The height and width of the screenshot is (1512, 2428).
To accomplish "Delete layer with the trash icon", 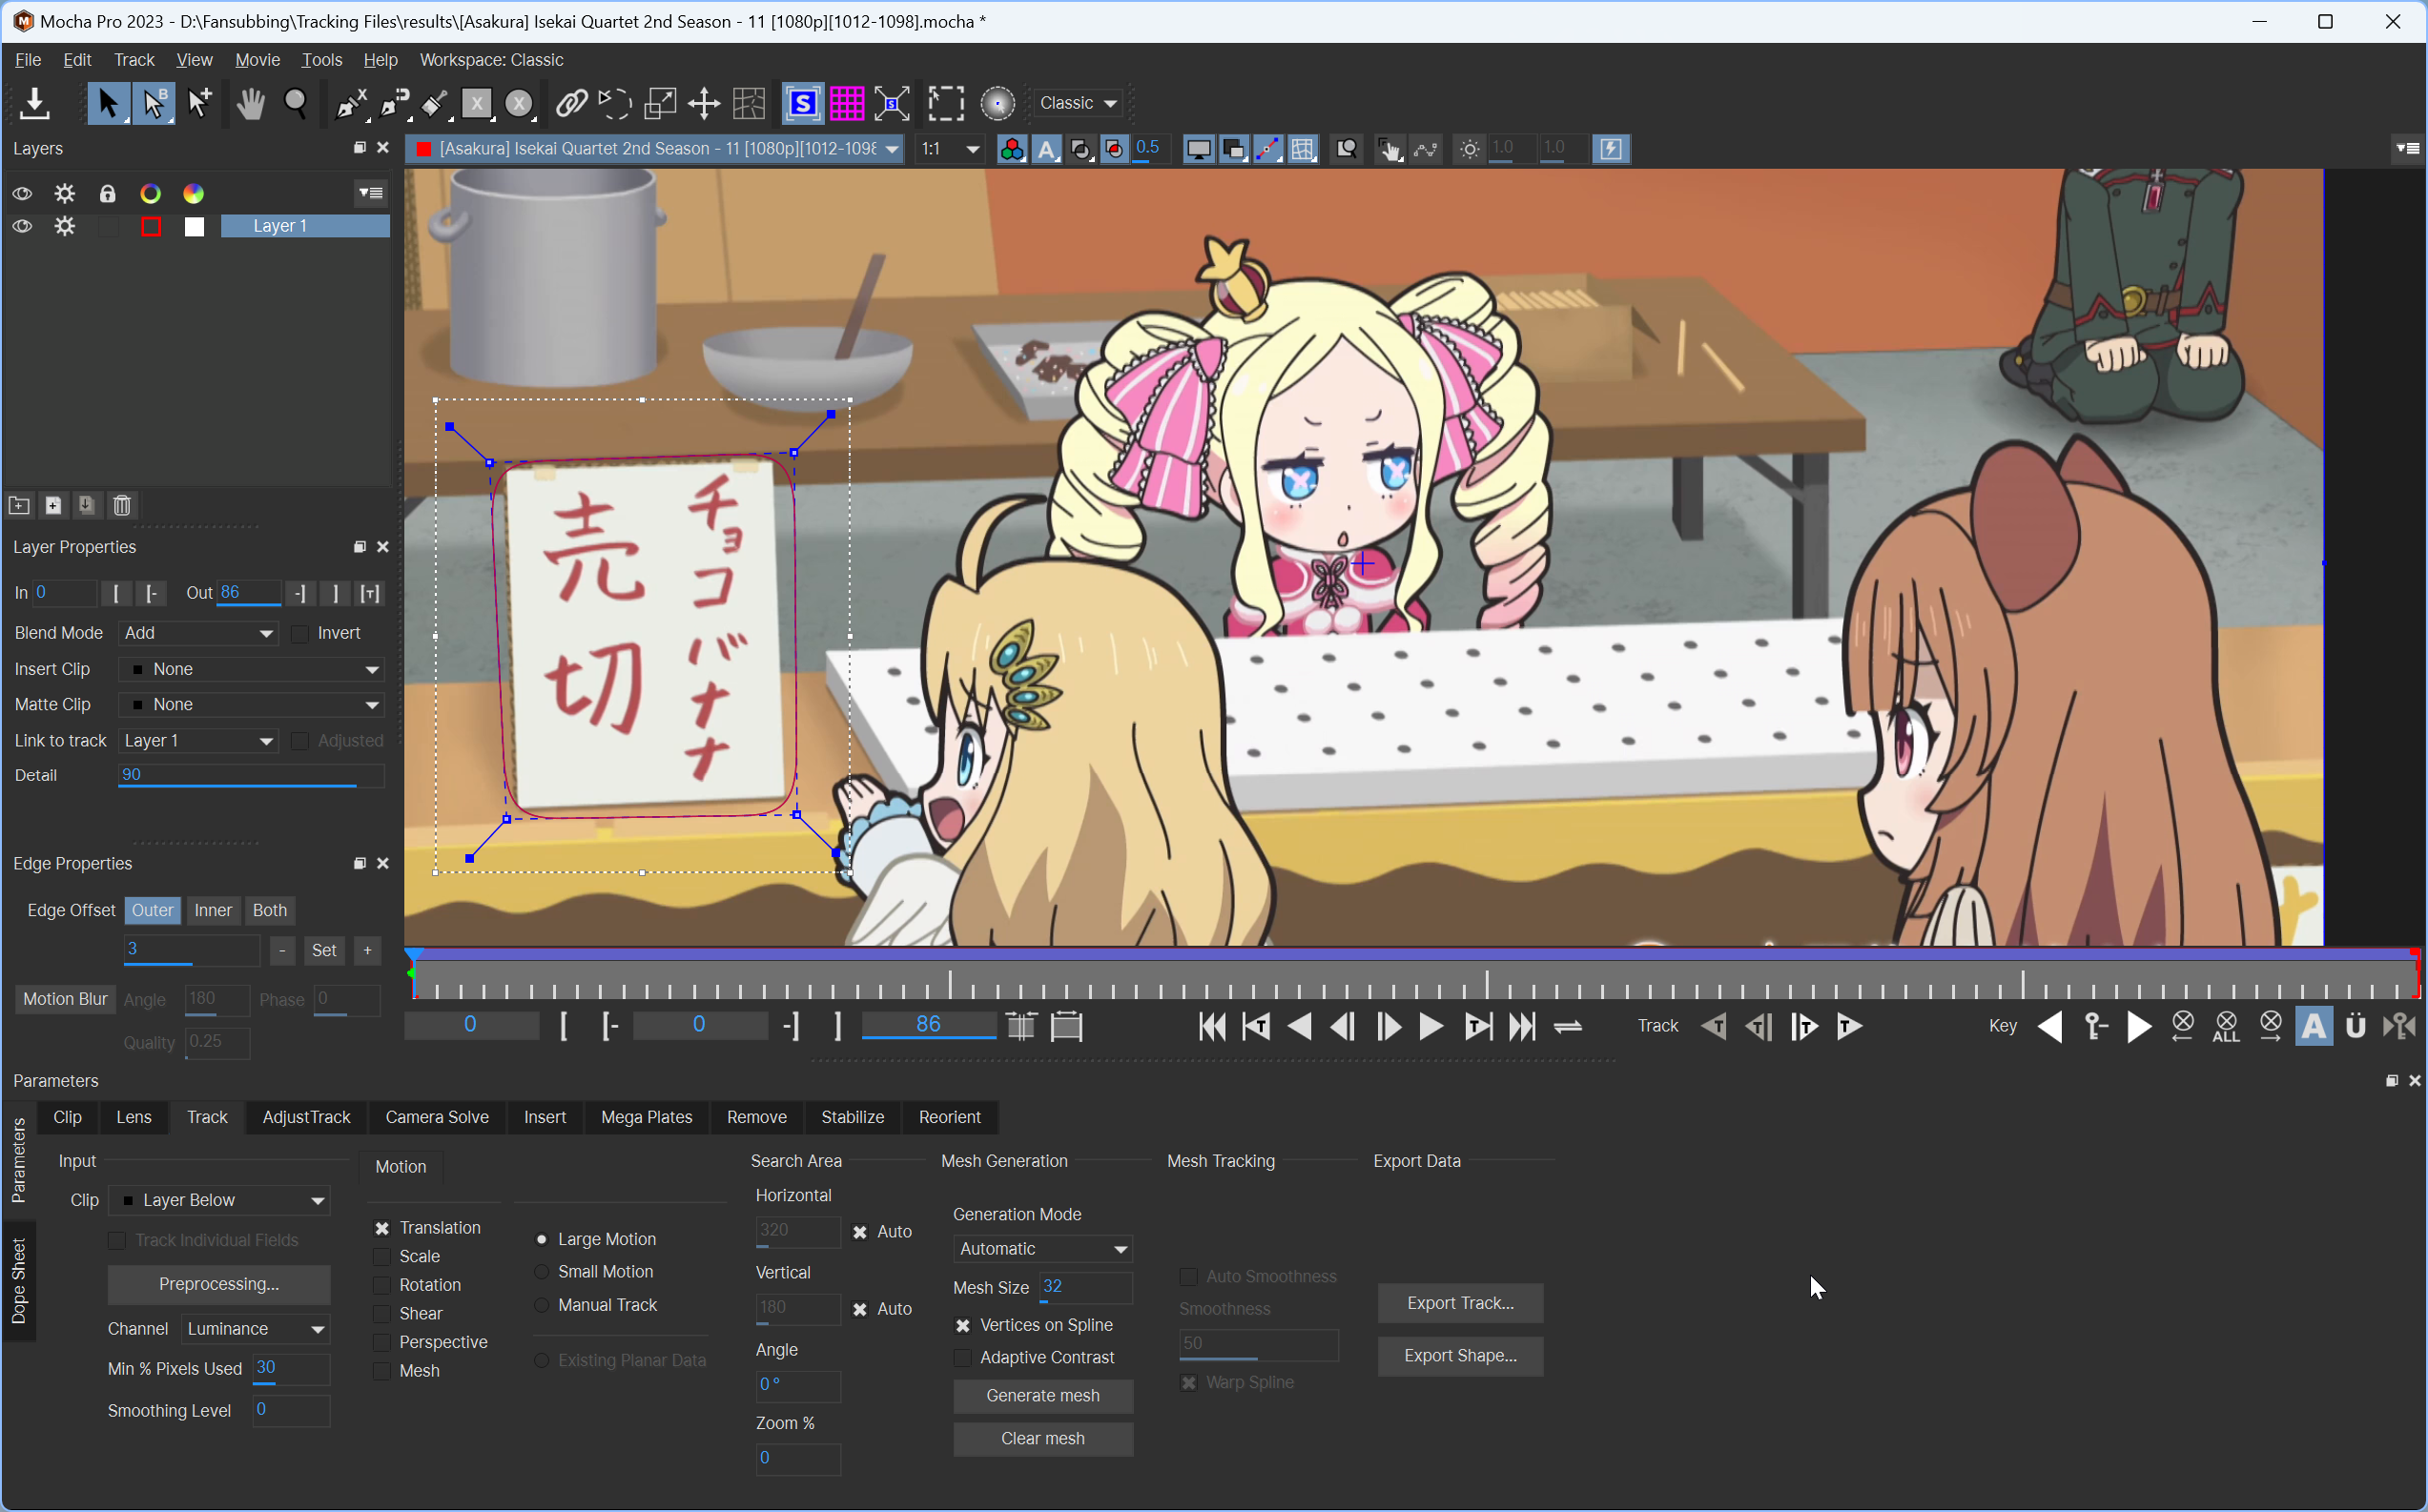I will point(121,506).
